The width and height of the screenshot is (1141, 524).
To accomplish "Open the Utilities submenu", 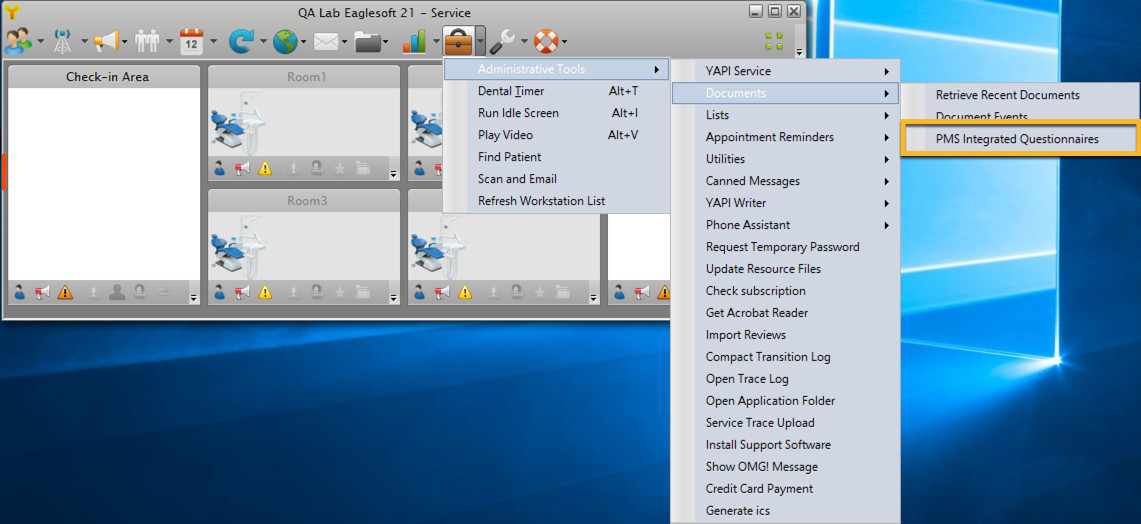I will [x=785, y=159].
